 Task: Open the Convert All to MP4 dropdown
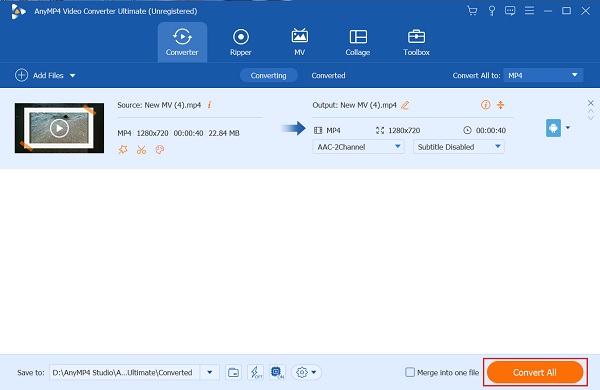[543, 75]
